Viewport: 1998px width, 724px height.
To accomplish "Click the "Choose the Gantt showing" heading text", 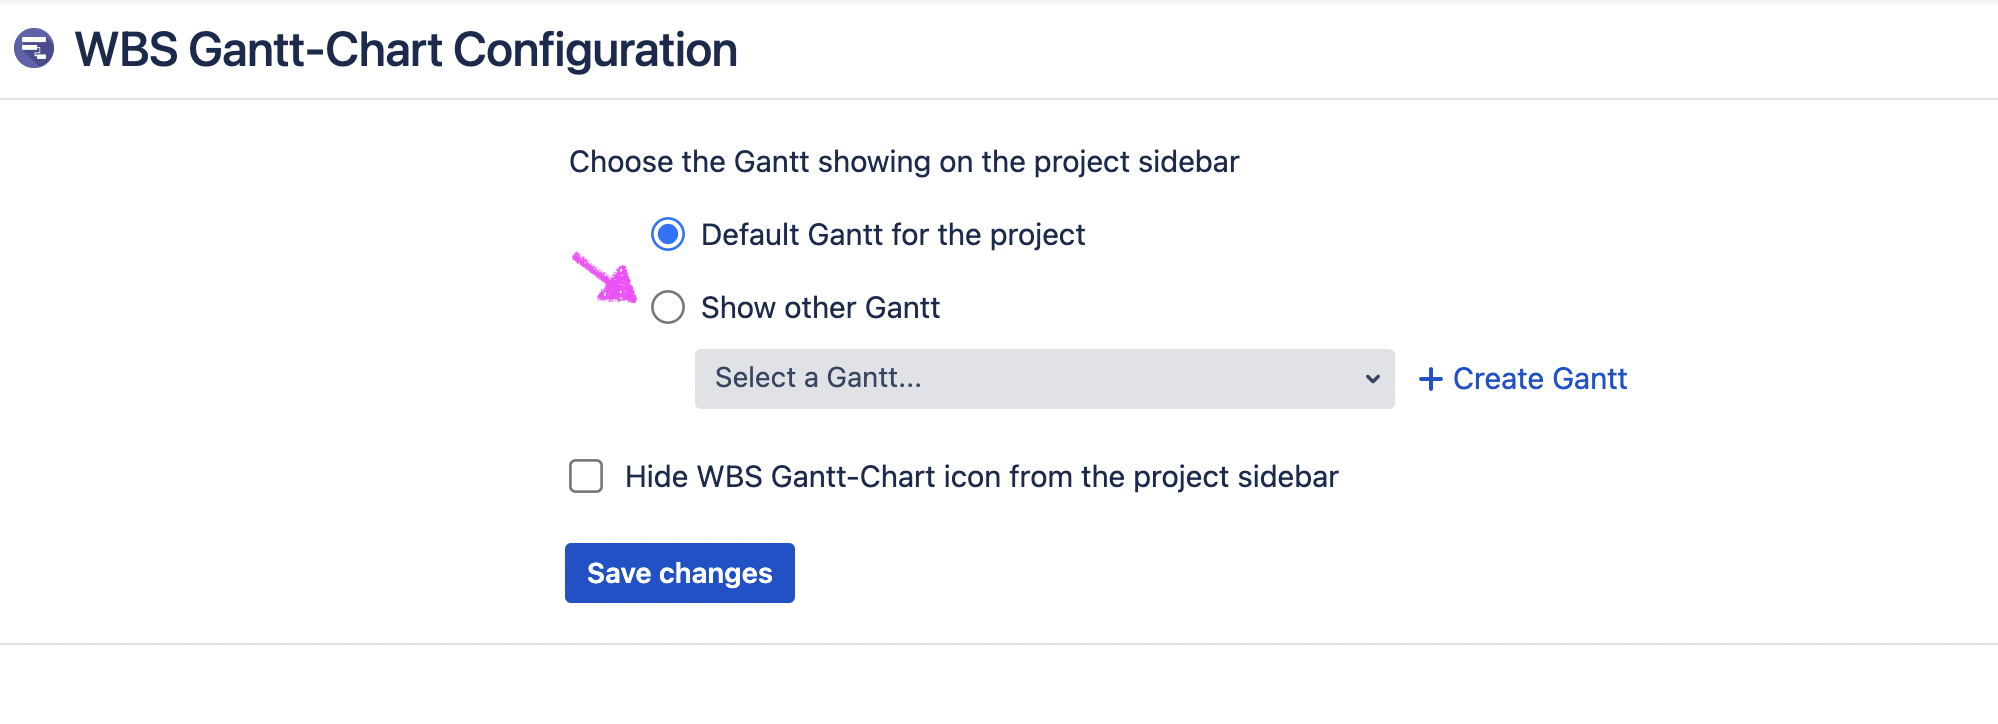I will point(904,162).
